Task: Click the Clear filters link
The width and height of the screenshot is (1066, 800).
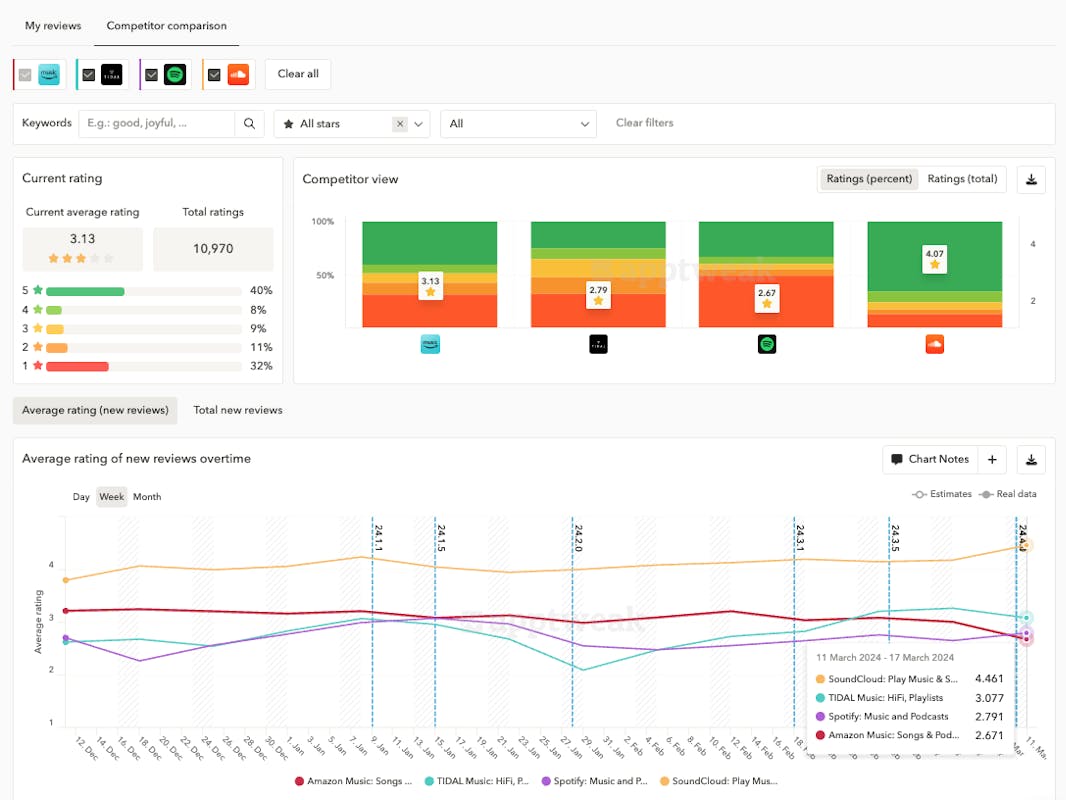Action: 644,123
